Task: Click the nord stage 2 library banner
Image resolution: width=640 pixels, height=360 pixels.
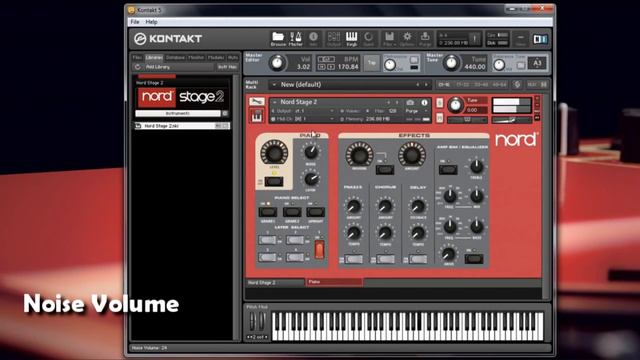Action: click(181, 97)
